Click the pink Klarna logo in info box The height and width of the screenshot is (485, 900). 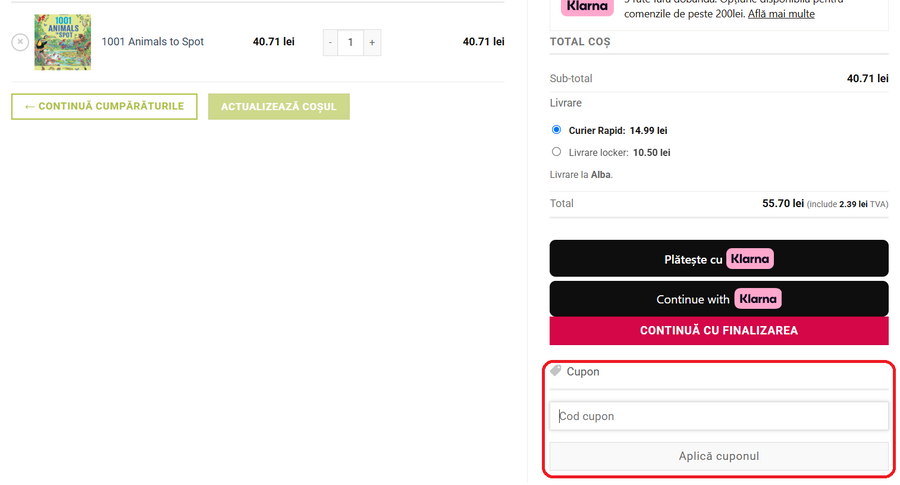coord(587,6)
